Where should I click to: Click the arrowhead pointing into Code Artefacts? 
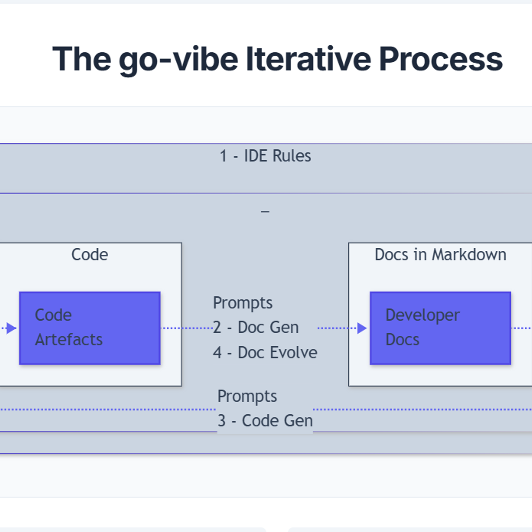click(x=11, y=328)
